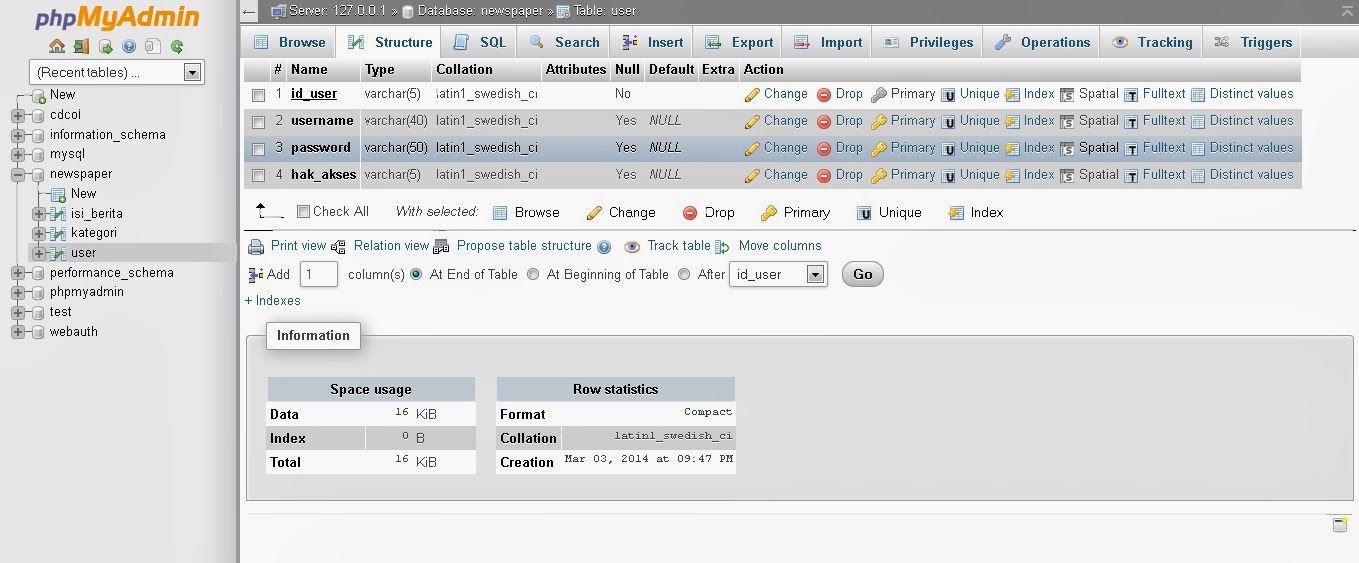Expand the mysql database node

pyautogui.click(x=18, y=155)
